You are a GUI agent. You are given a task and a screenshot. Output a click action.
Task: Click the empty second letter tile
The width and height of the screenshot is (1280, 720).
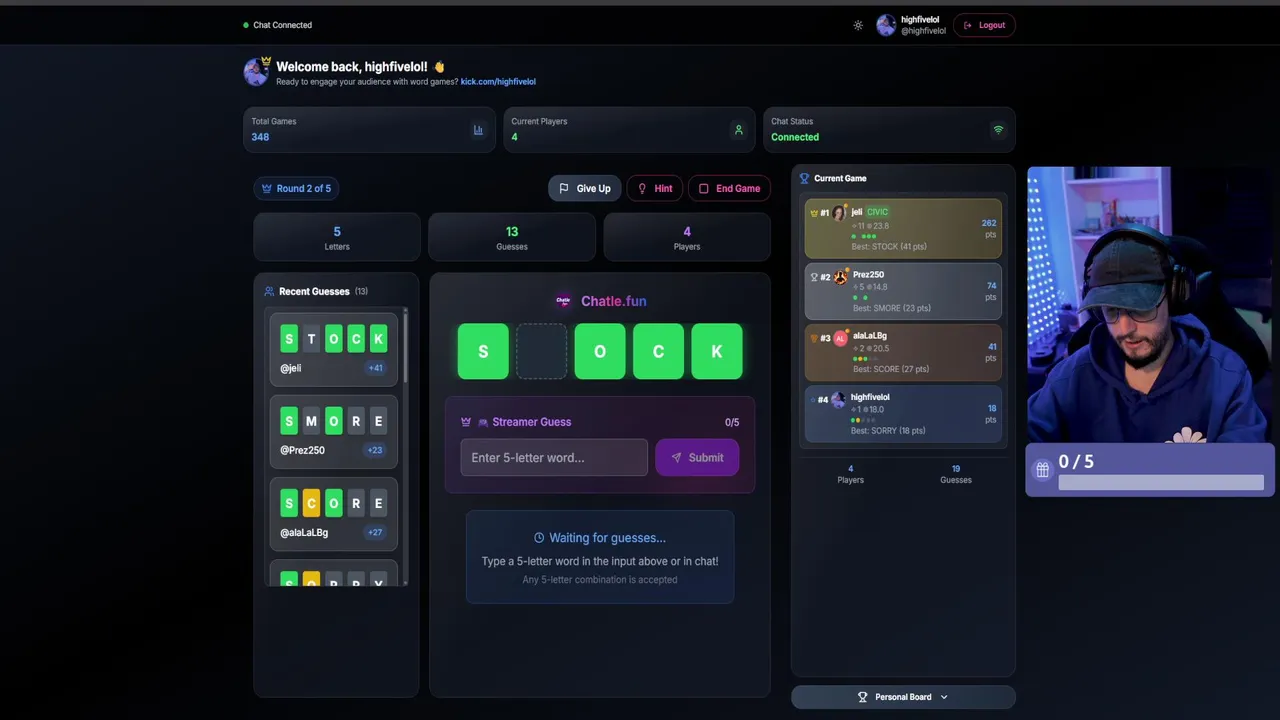tap(541, 351)
